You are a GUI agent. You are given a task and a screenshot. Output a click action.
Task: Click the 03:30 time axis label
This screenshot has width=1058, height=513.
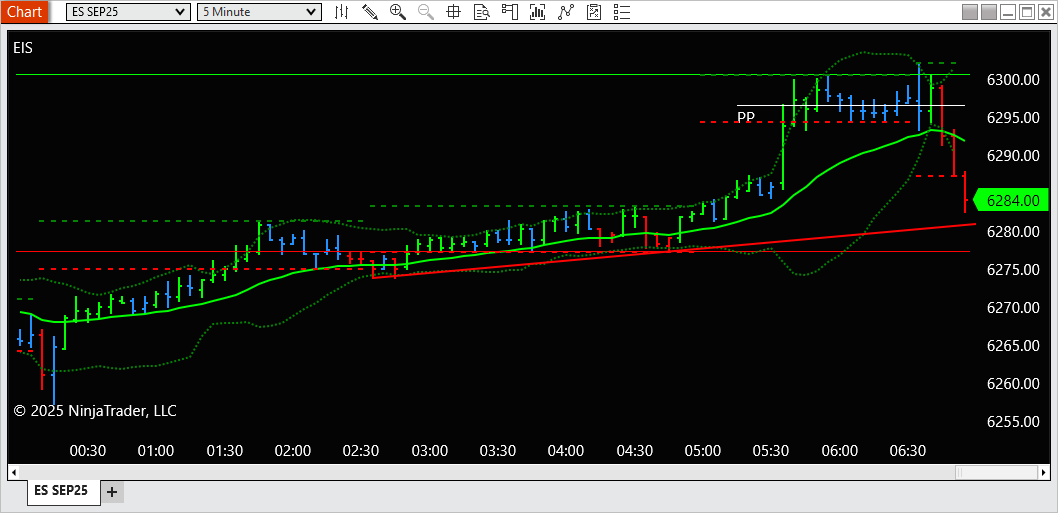[497, 450]
